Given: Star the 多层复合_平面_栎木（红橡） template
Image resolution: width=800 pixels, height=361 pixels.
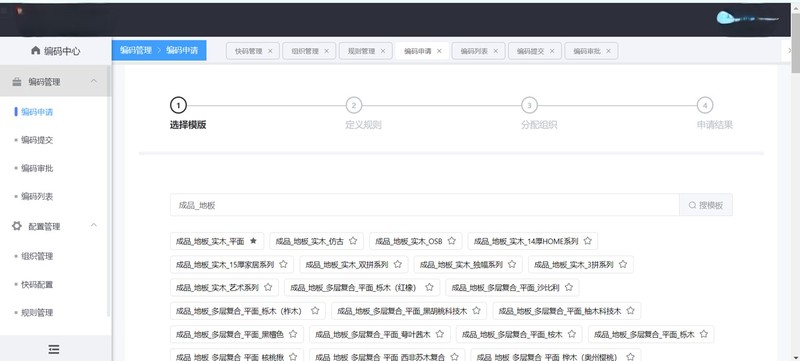Looking at the screenshot, I should [429, 287].
